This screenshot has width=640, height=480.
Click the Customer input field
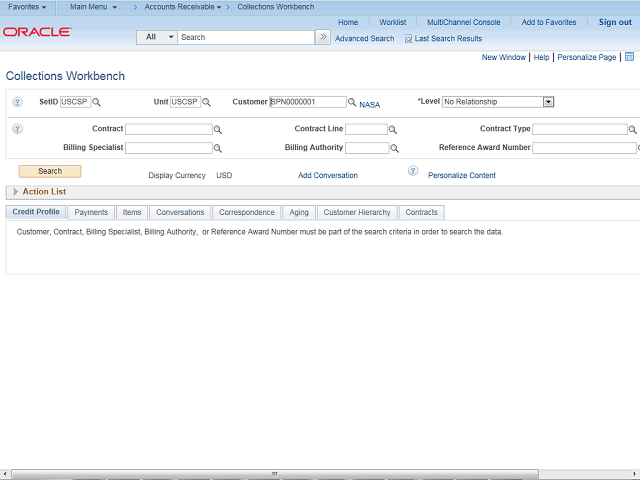point(308,102)
